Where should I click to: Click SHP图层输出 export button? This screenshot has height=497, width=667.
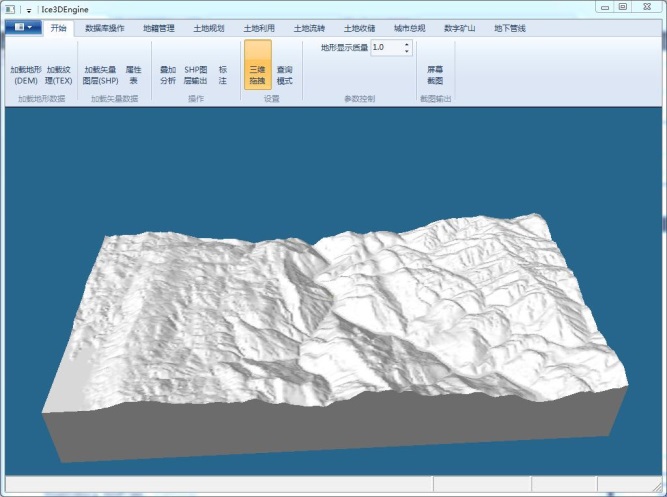(x=196, y=74)
